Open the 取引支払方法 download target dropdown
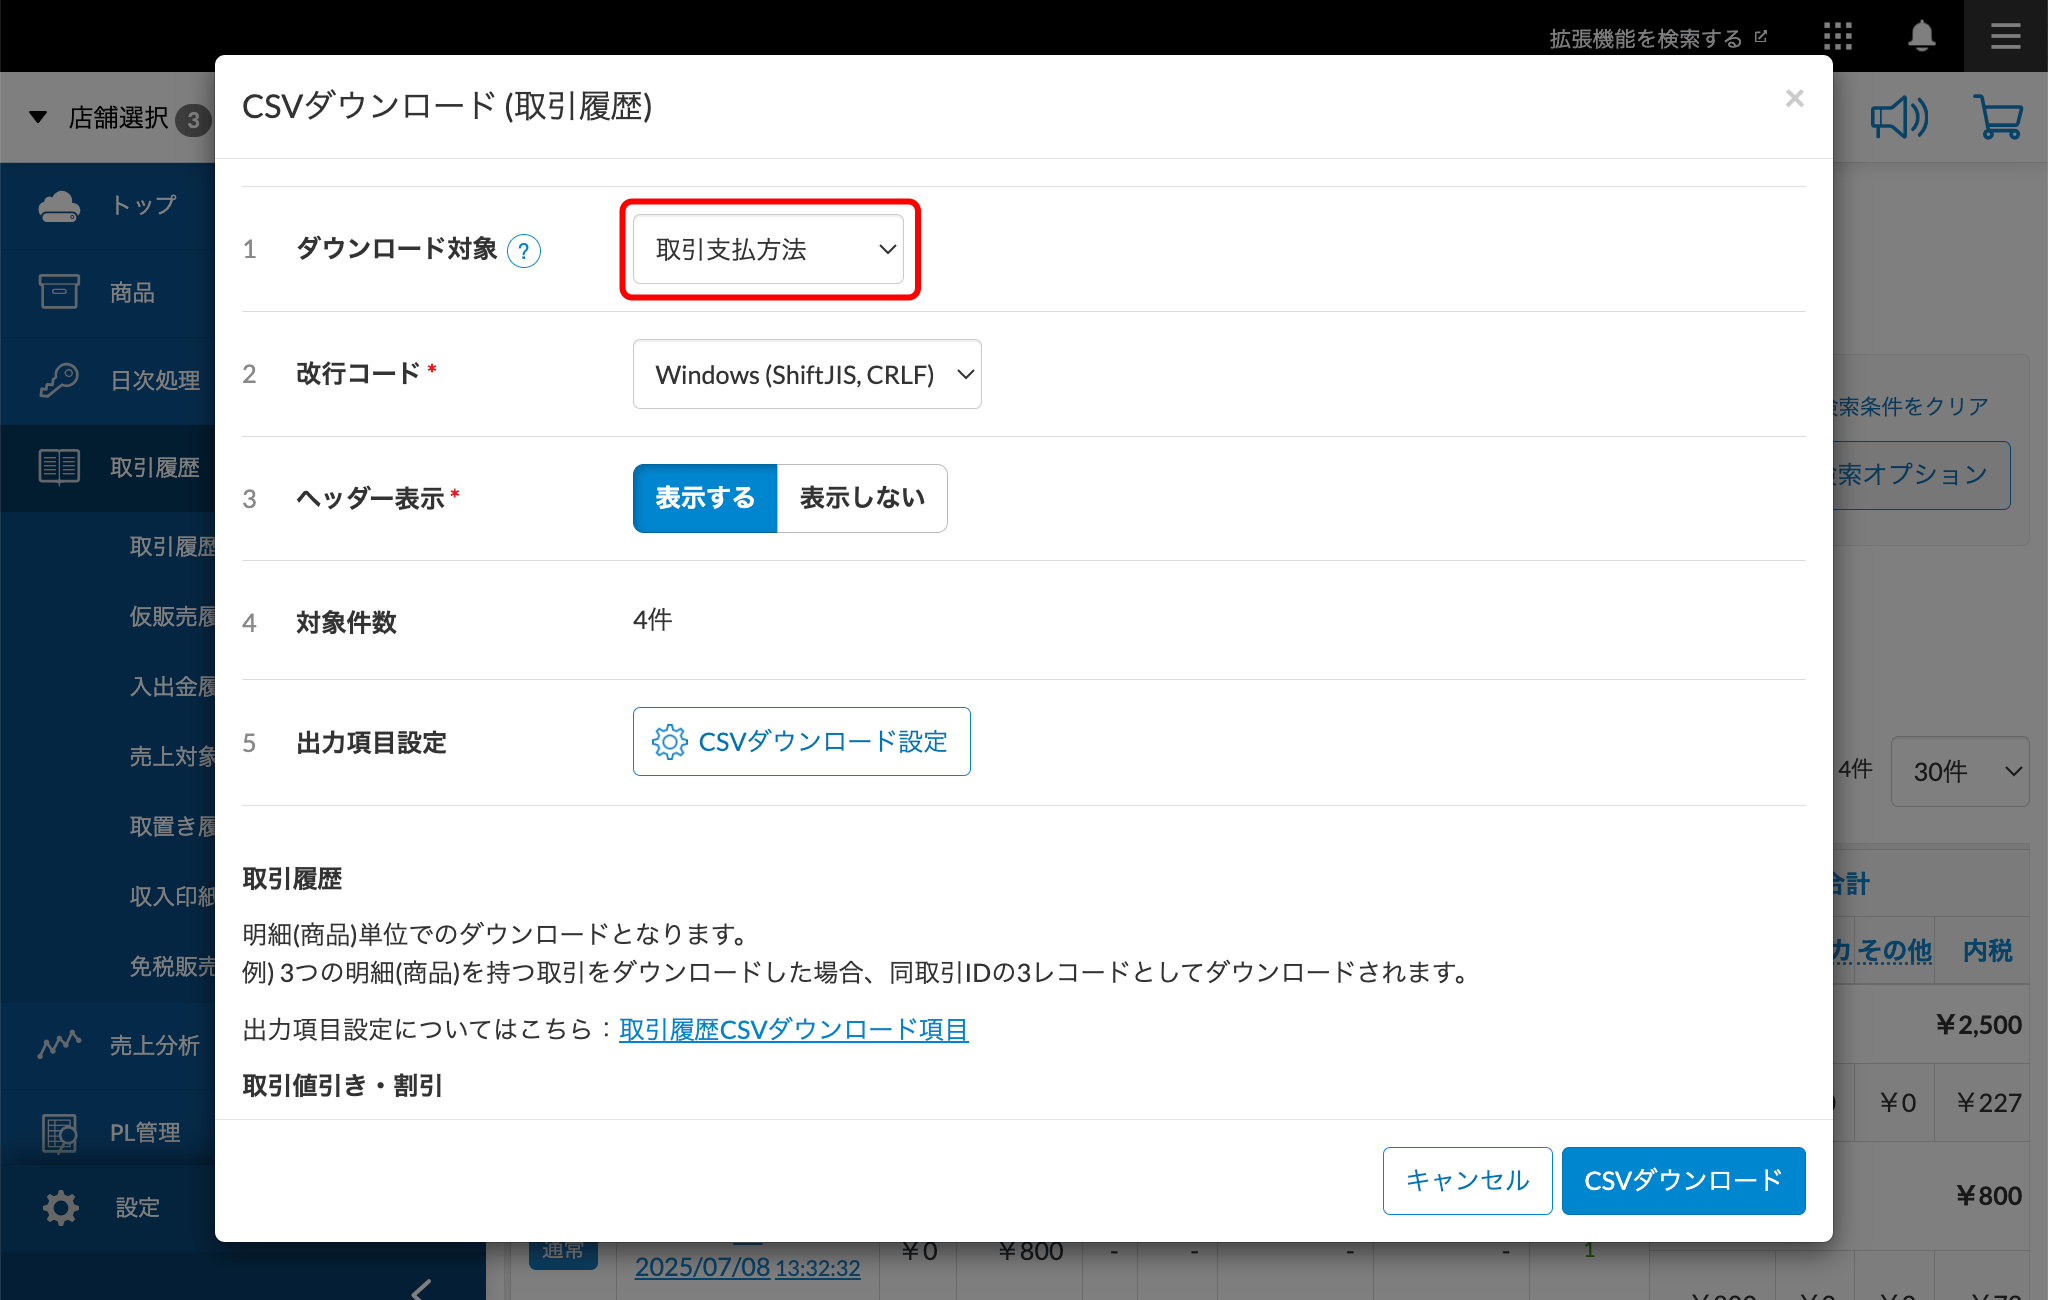This screenshot has width=2048, height=1300. 768,250
